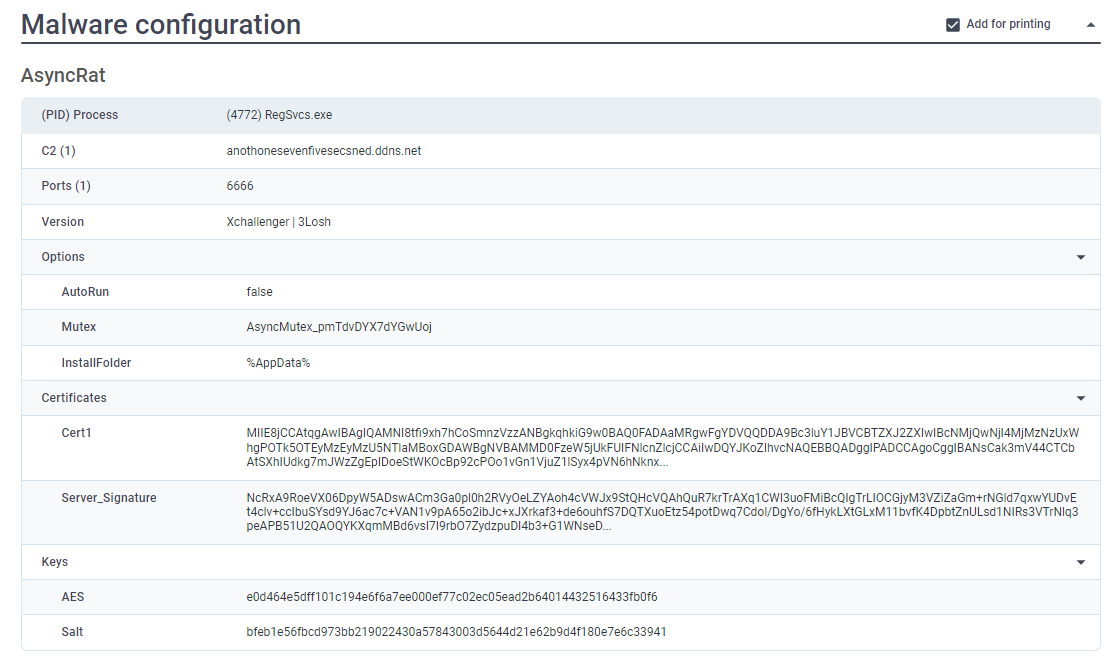Collapse the Malware configuration section arrow

[1090, 25]
